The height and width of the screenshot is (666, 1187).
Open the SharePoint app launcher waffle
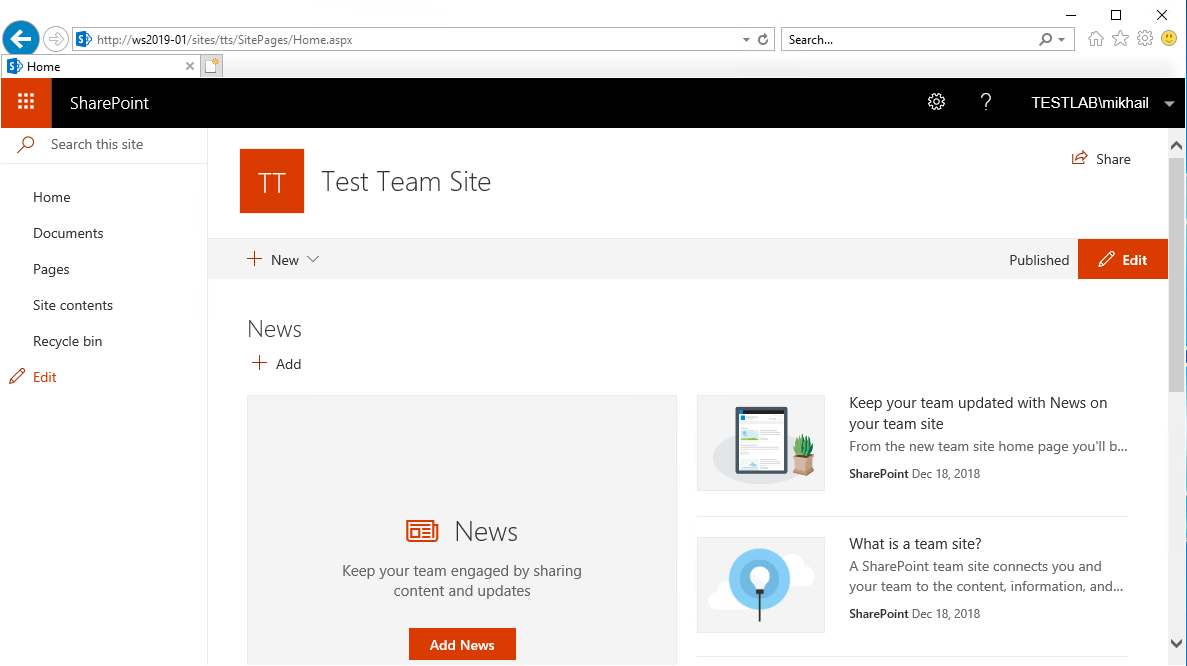(x=26, y=102)
